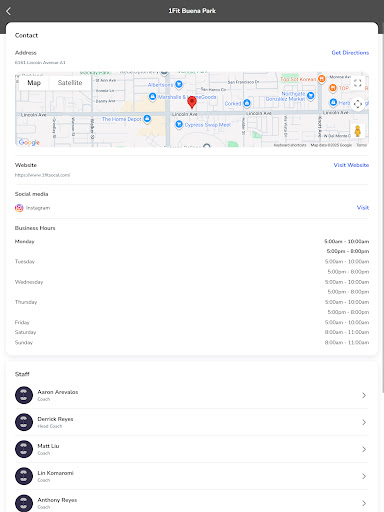Screen dimensions: 384x512
Task: Click the Marshalls & HomeGoods marker
Action: [152, 97]
